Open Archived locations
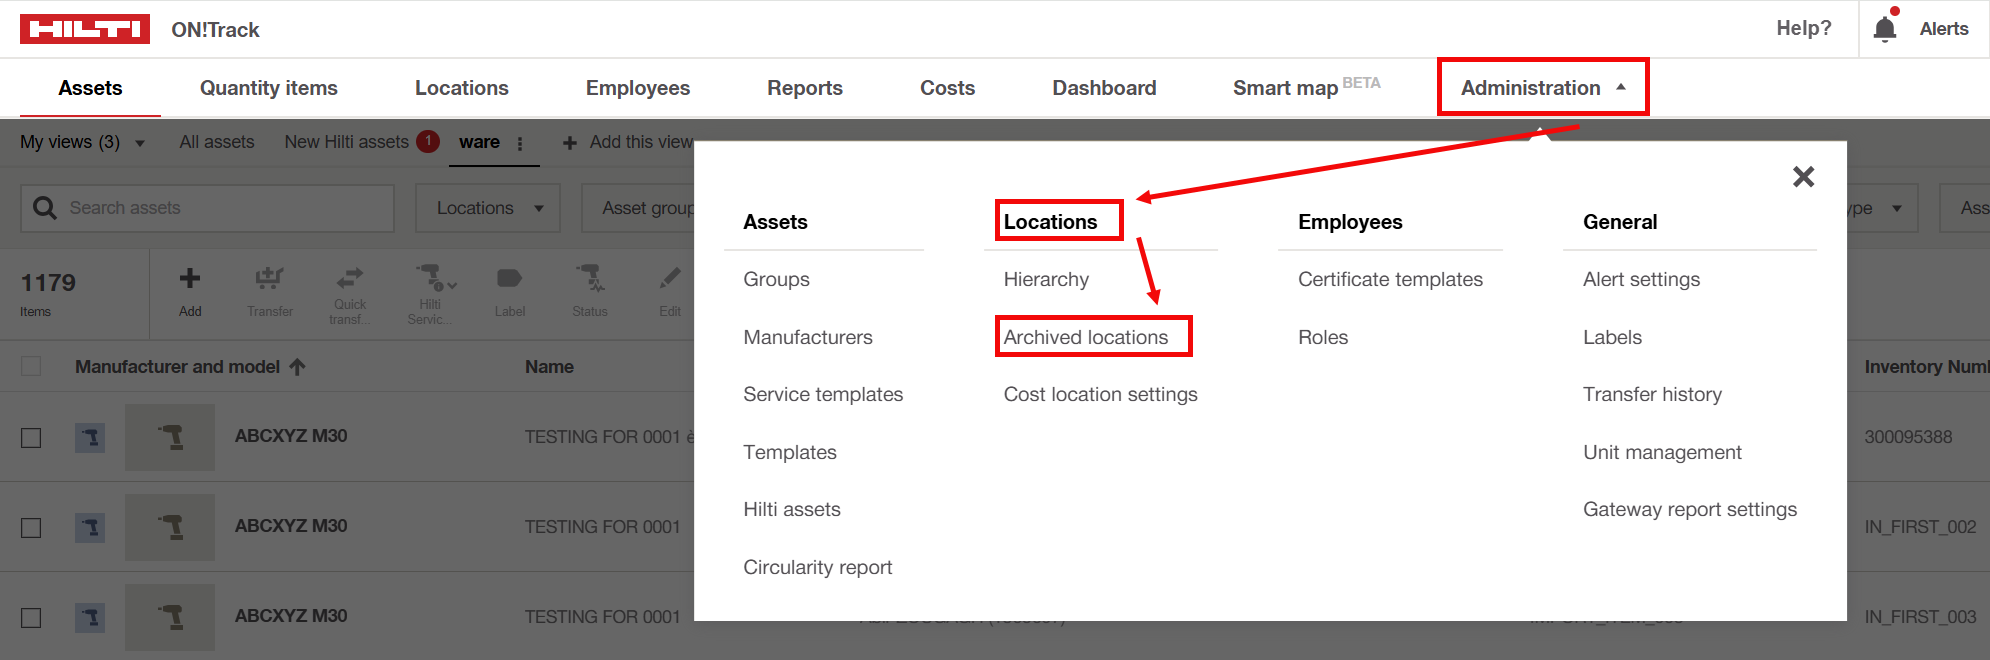The width and height of the screenshot is (1990, 660). (x=1086, y=337)
